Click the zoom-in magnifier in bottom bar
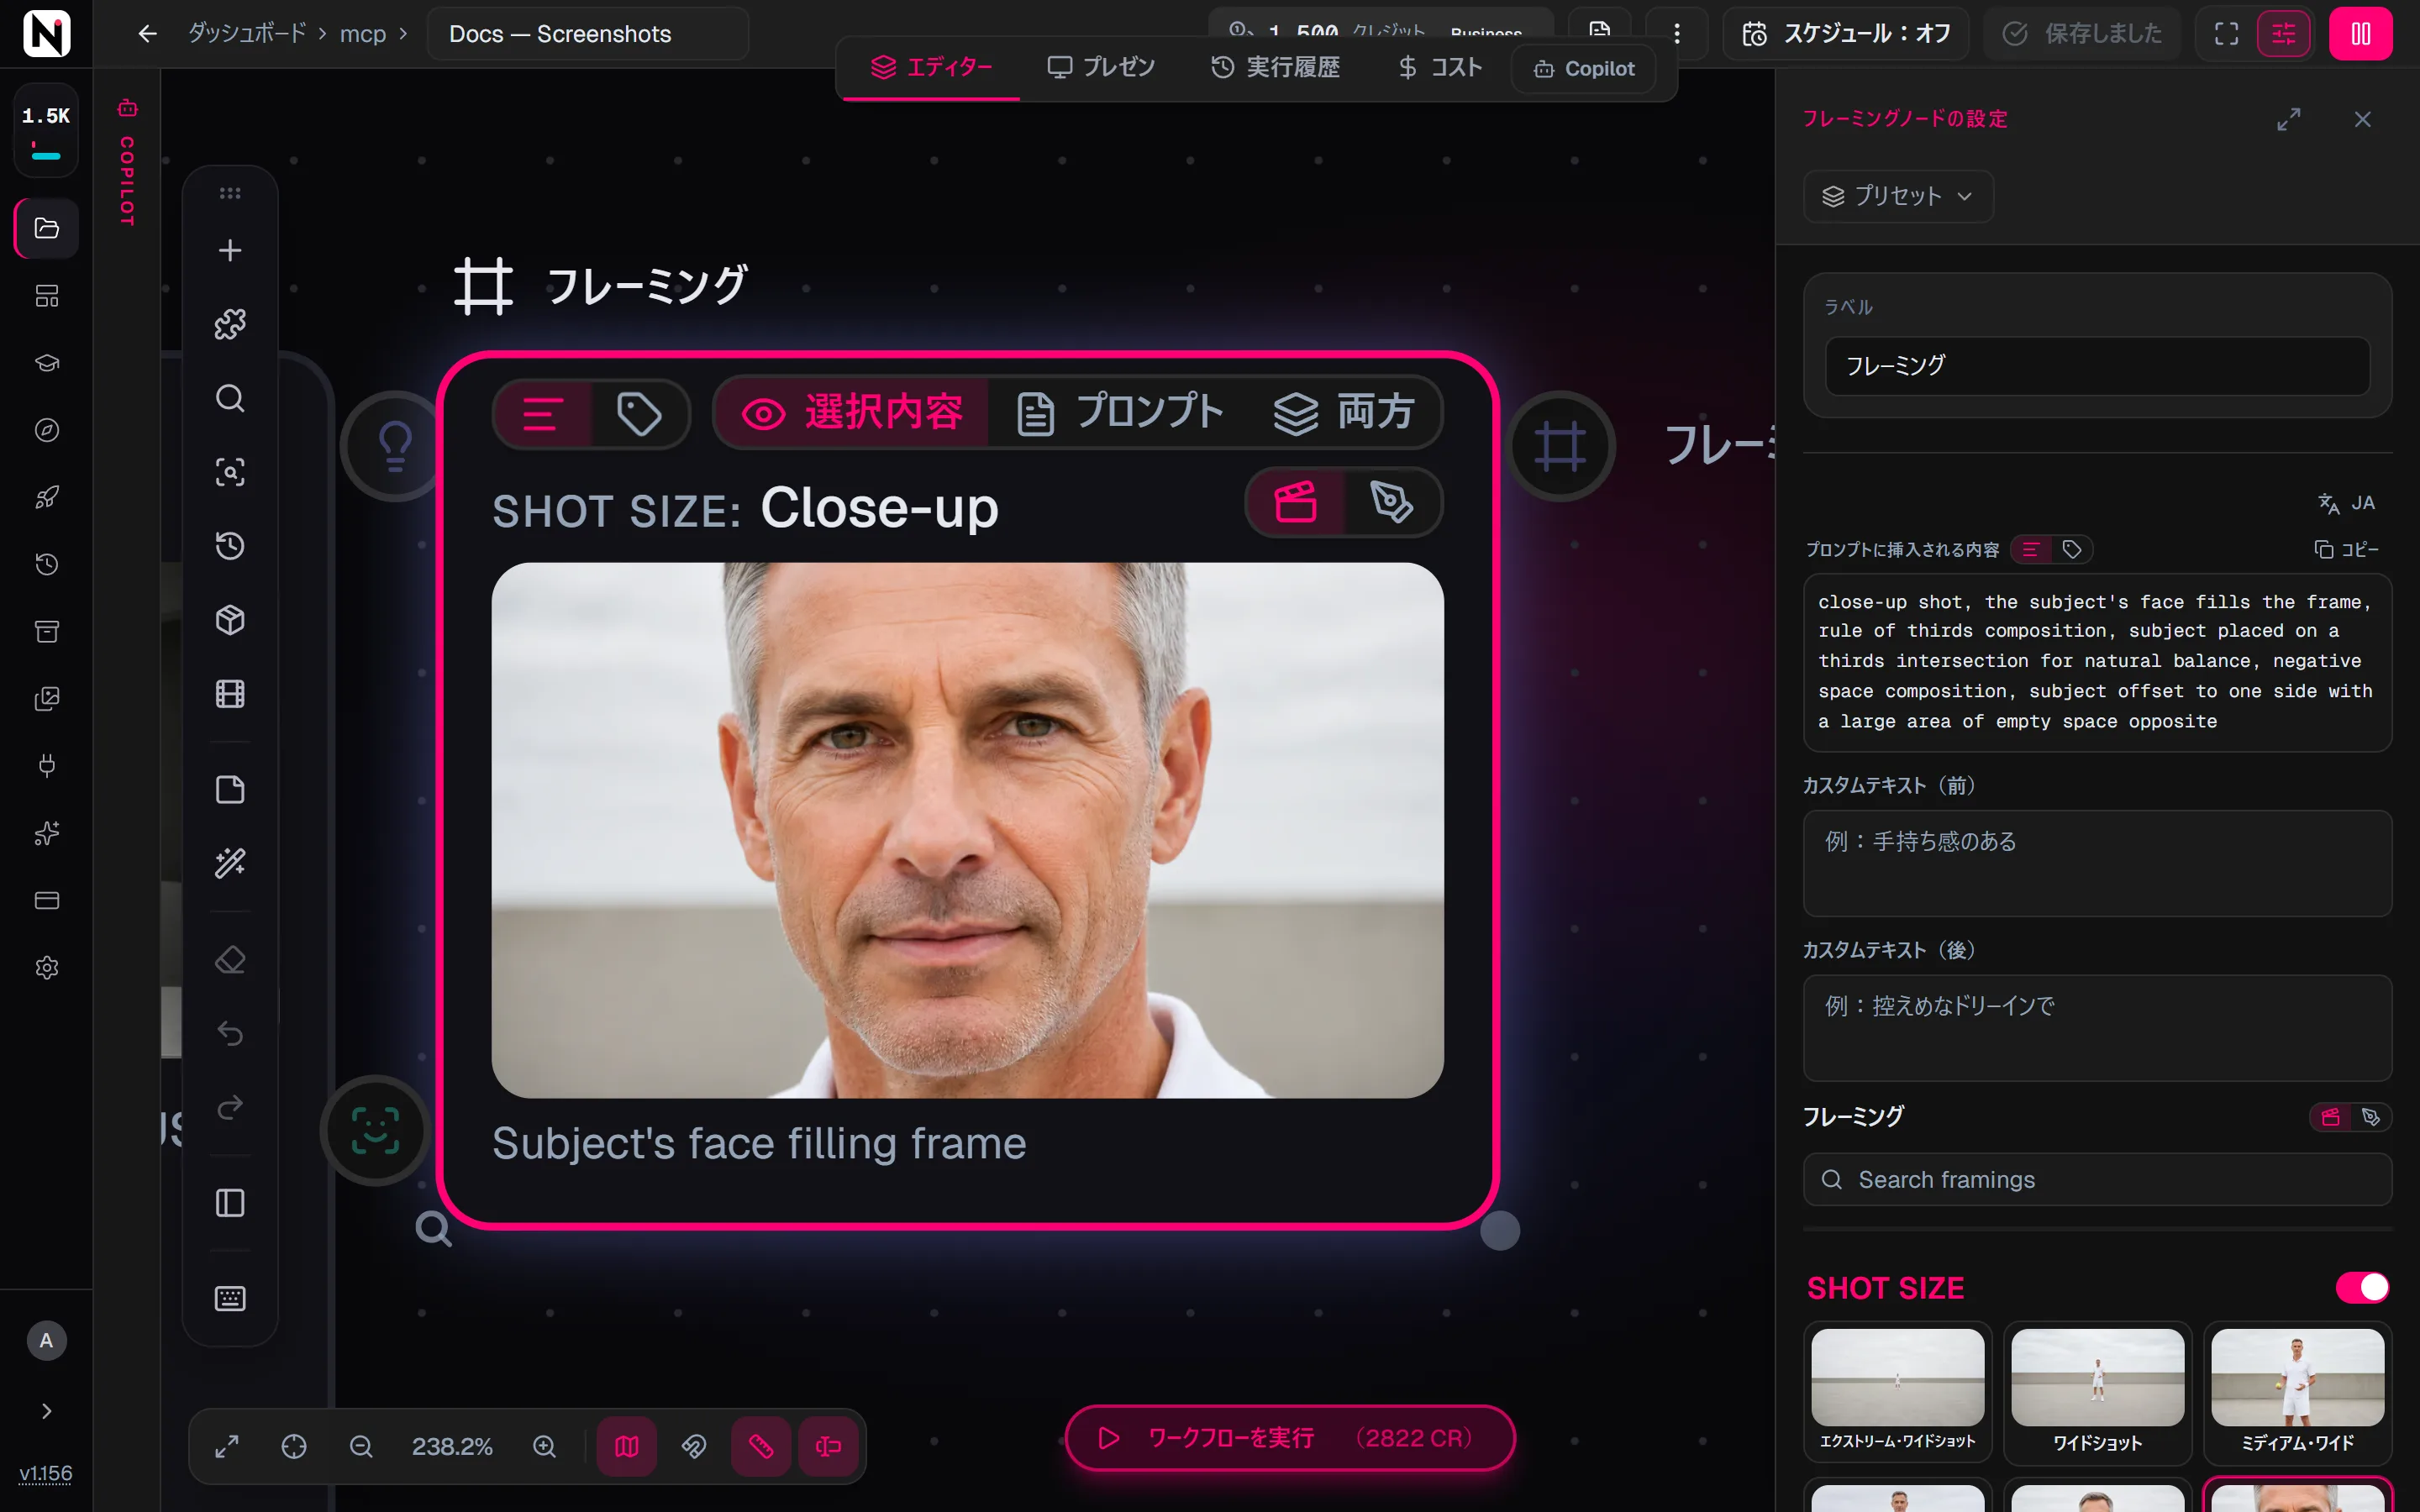 click(x=544, y=1446)
